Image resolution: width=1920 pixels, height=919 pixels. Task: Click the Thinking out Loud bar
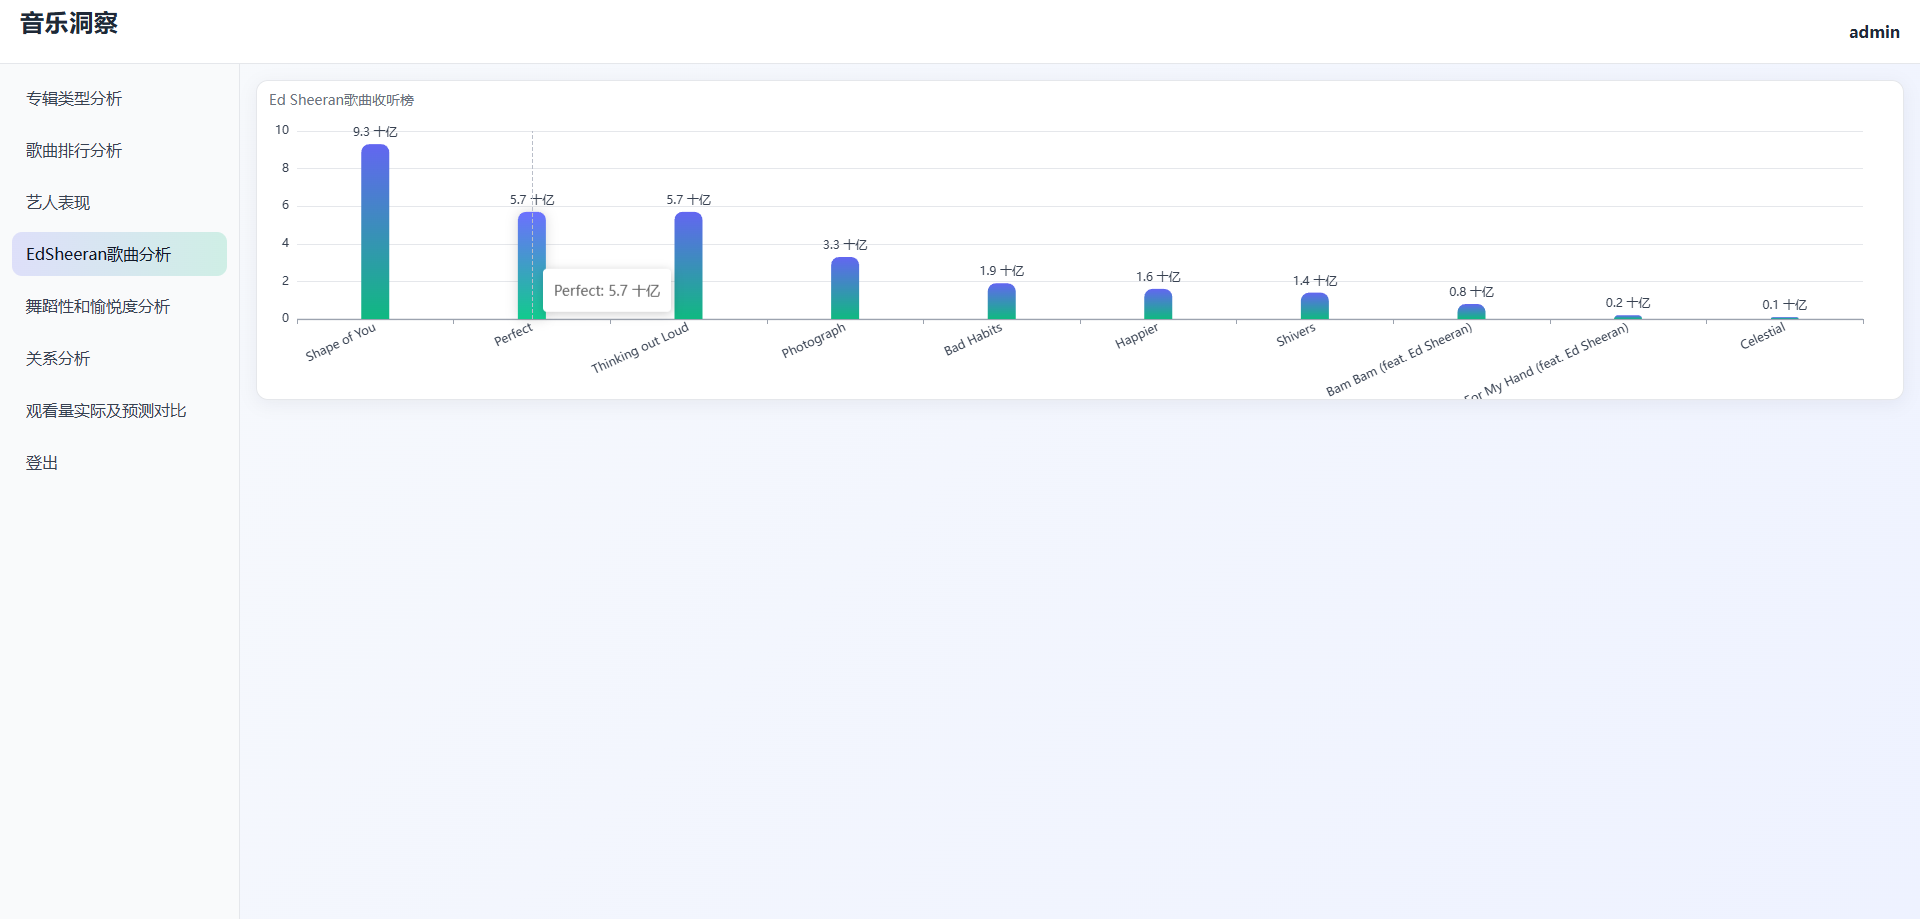coord(688,266)
